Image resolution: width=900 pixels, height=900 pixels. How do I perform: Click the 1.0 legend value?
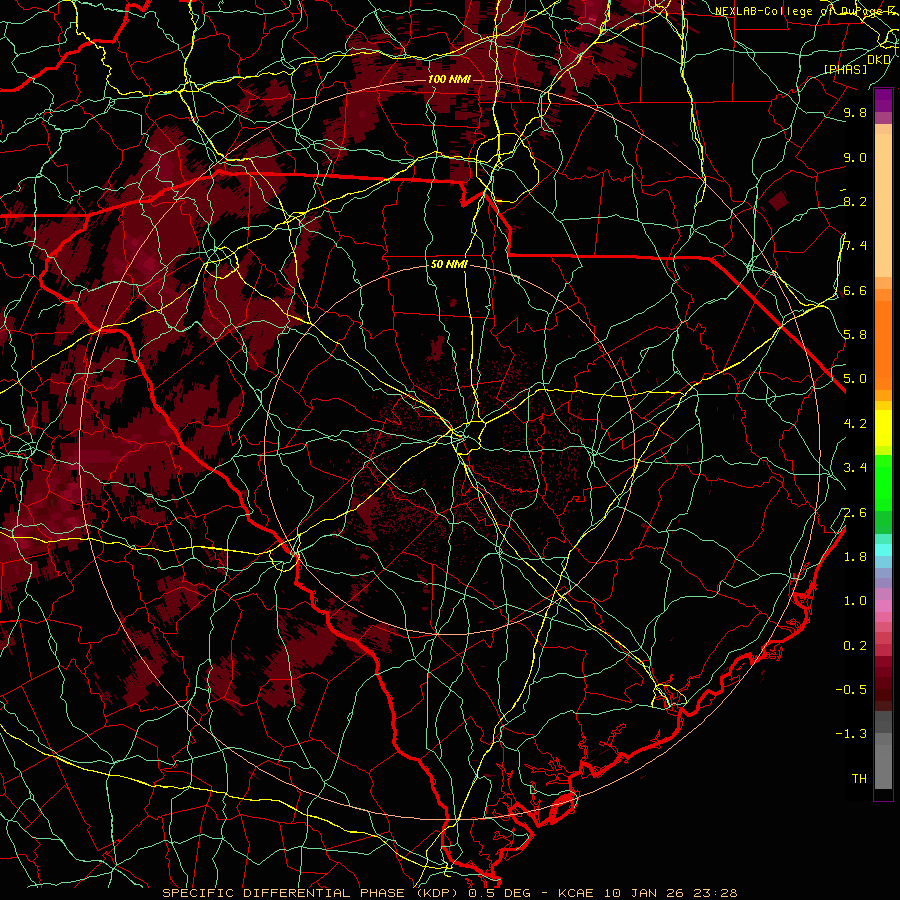point(855,601)
